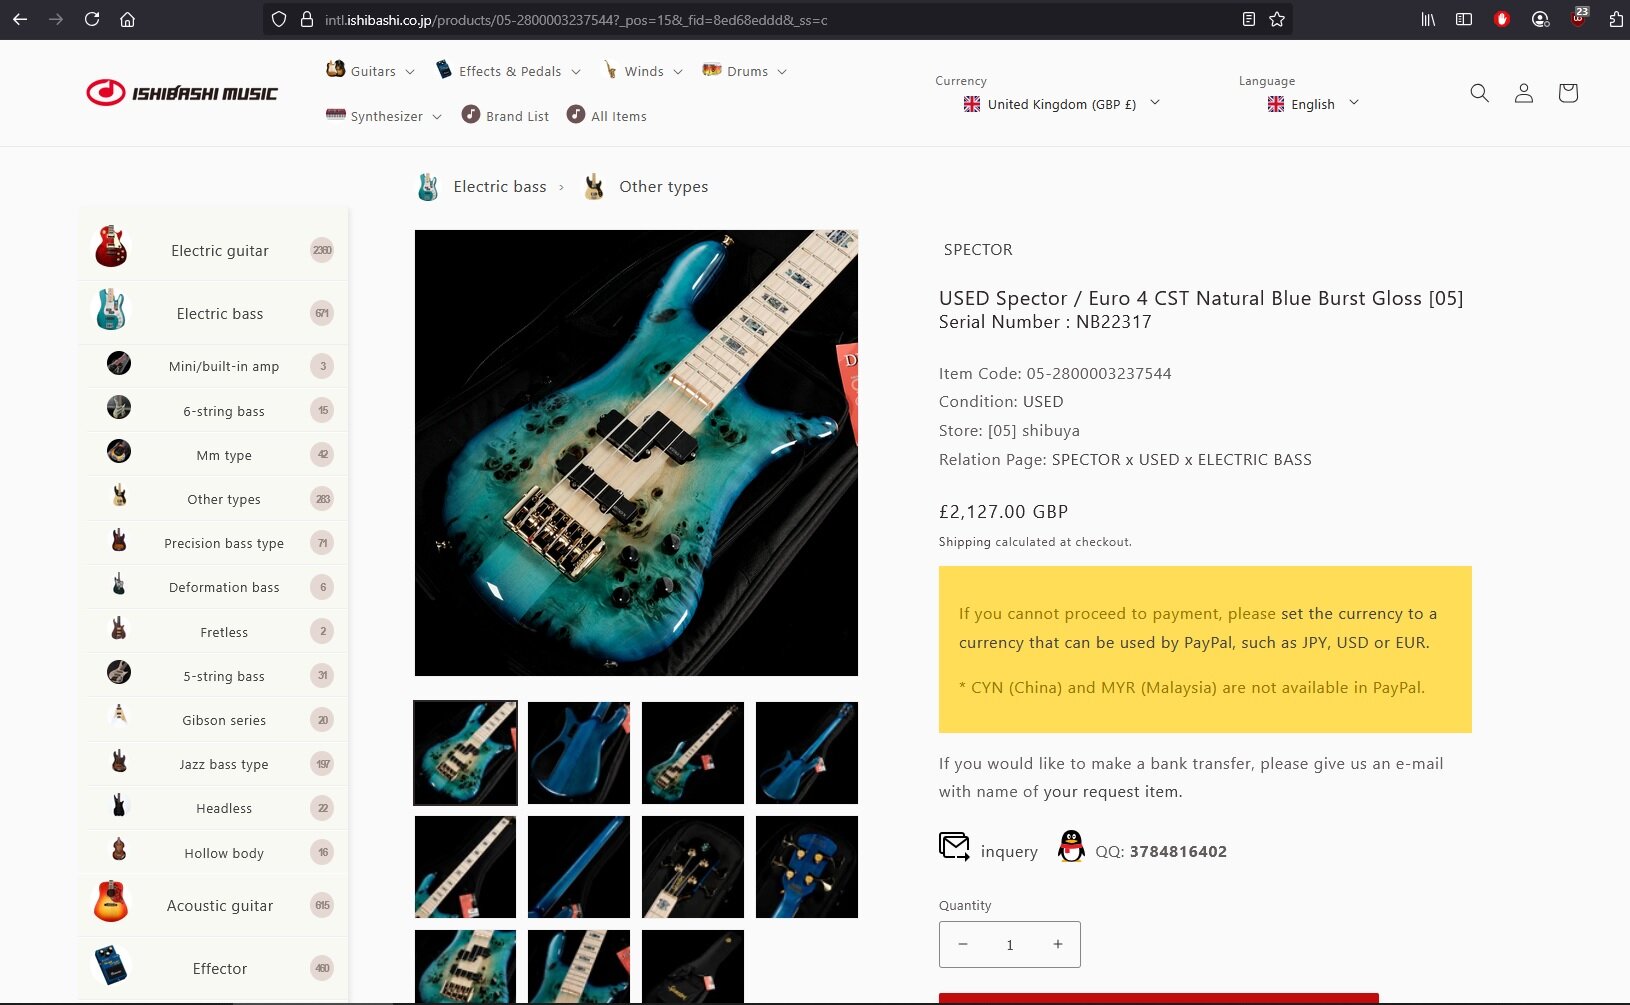Screen dimensions: 1630x1005
Task: Click the breadcrumb Electric bass icon
Action: (428, 187)
